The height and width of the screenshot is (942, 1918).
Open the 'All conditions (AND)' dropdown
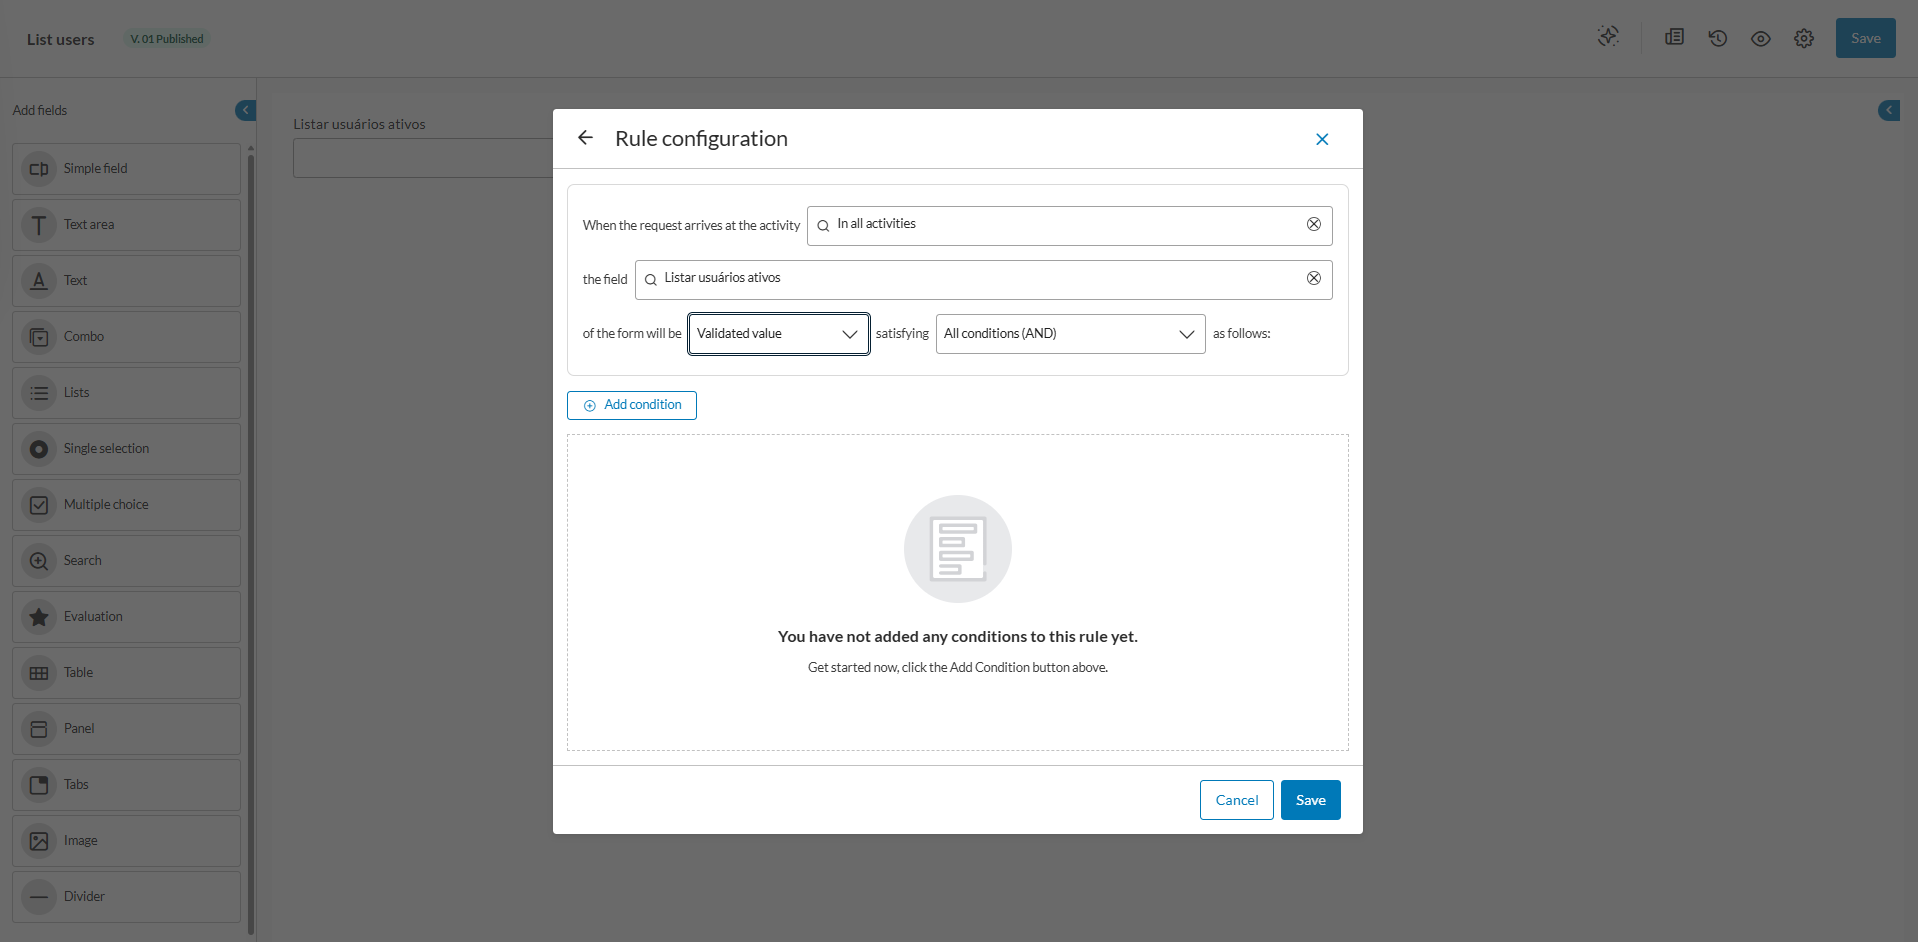coord(1070,334)
